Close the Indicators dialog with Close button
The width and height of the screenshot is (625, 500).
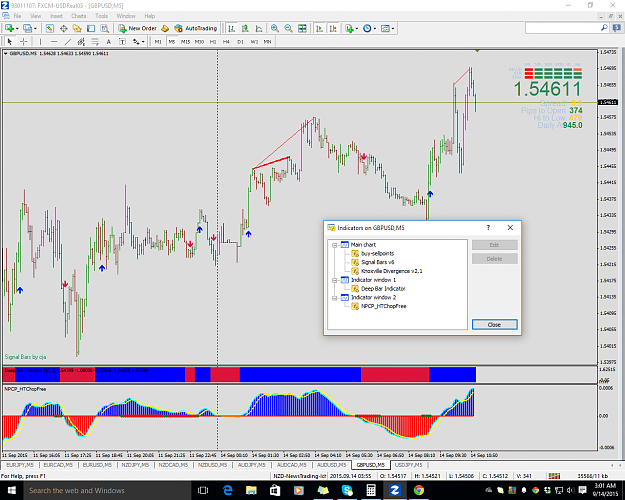coord(494,325)
